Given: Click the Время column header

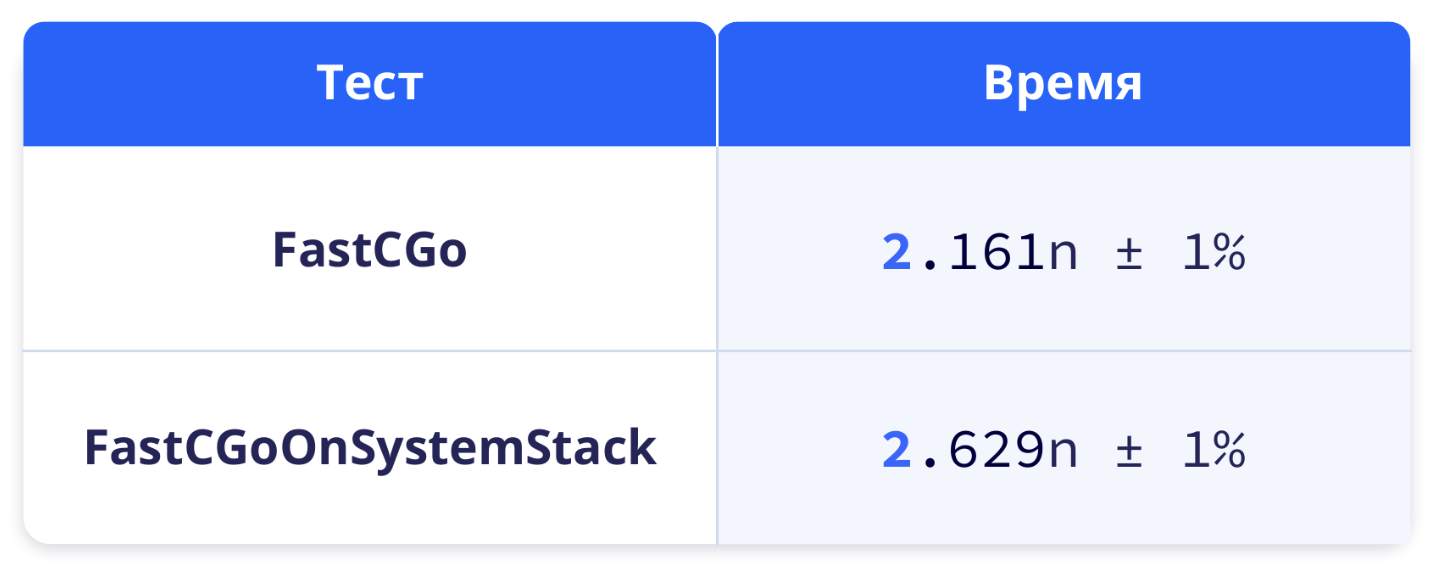Looking at the screenshot, I should point(1063,84).
